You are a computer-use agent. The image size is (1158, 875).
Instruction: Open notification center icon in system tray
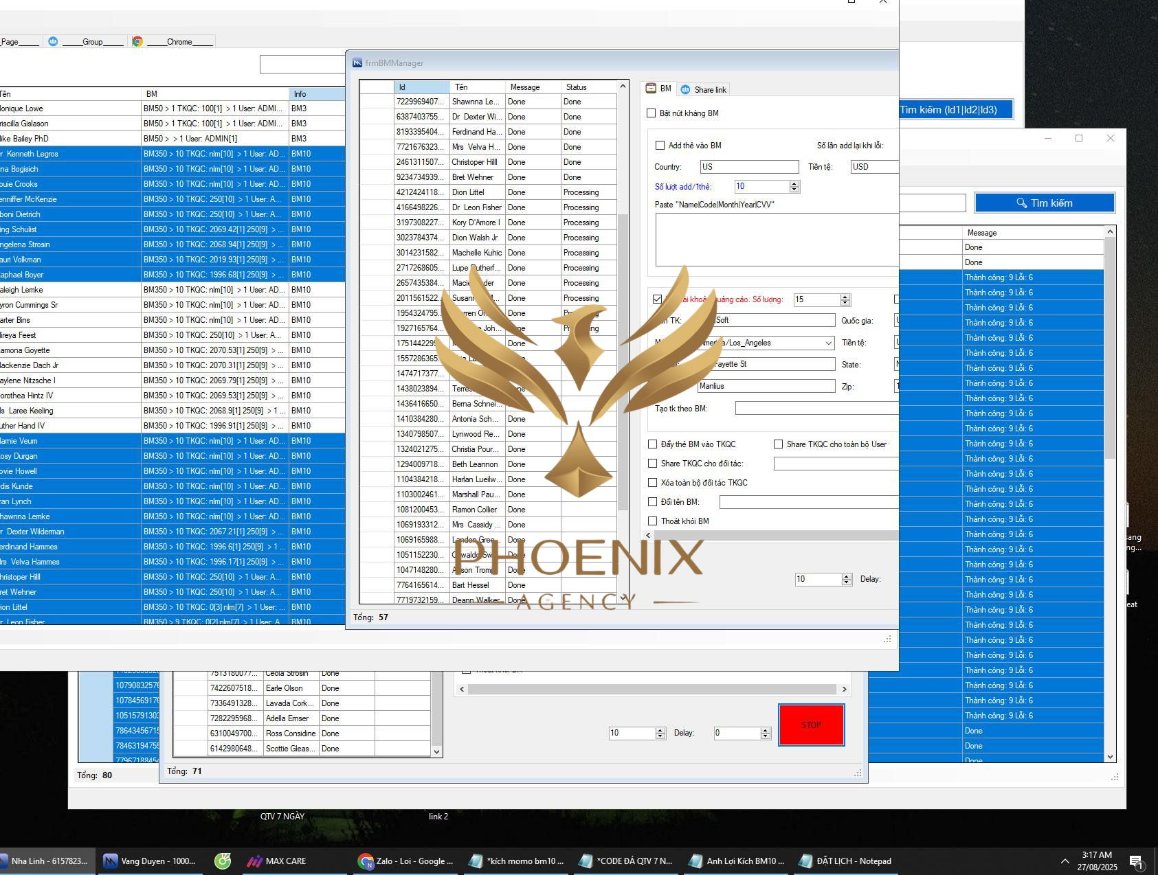[x=1136, y=861]
